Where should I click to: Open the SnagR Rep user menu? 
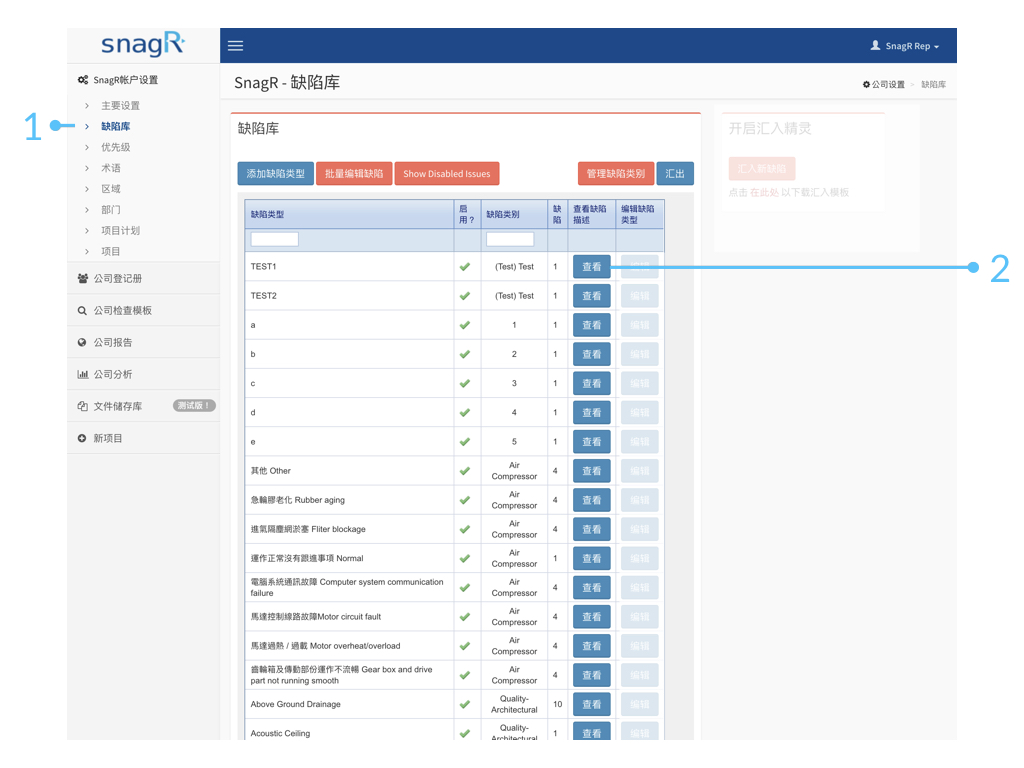tap(905, 46)
